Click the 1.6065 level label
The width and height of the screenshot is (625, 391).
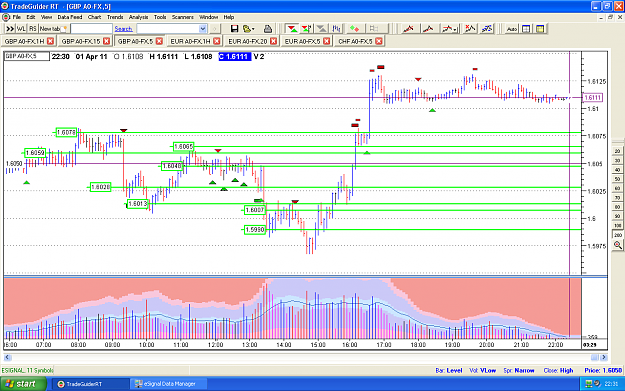click(183, 147)
